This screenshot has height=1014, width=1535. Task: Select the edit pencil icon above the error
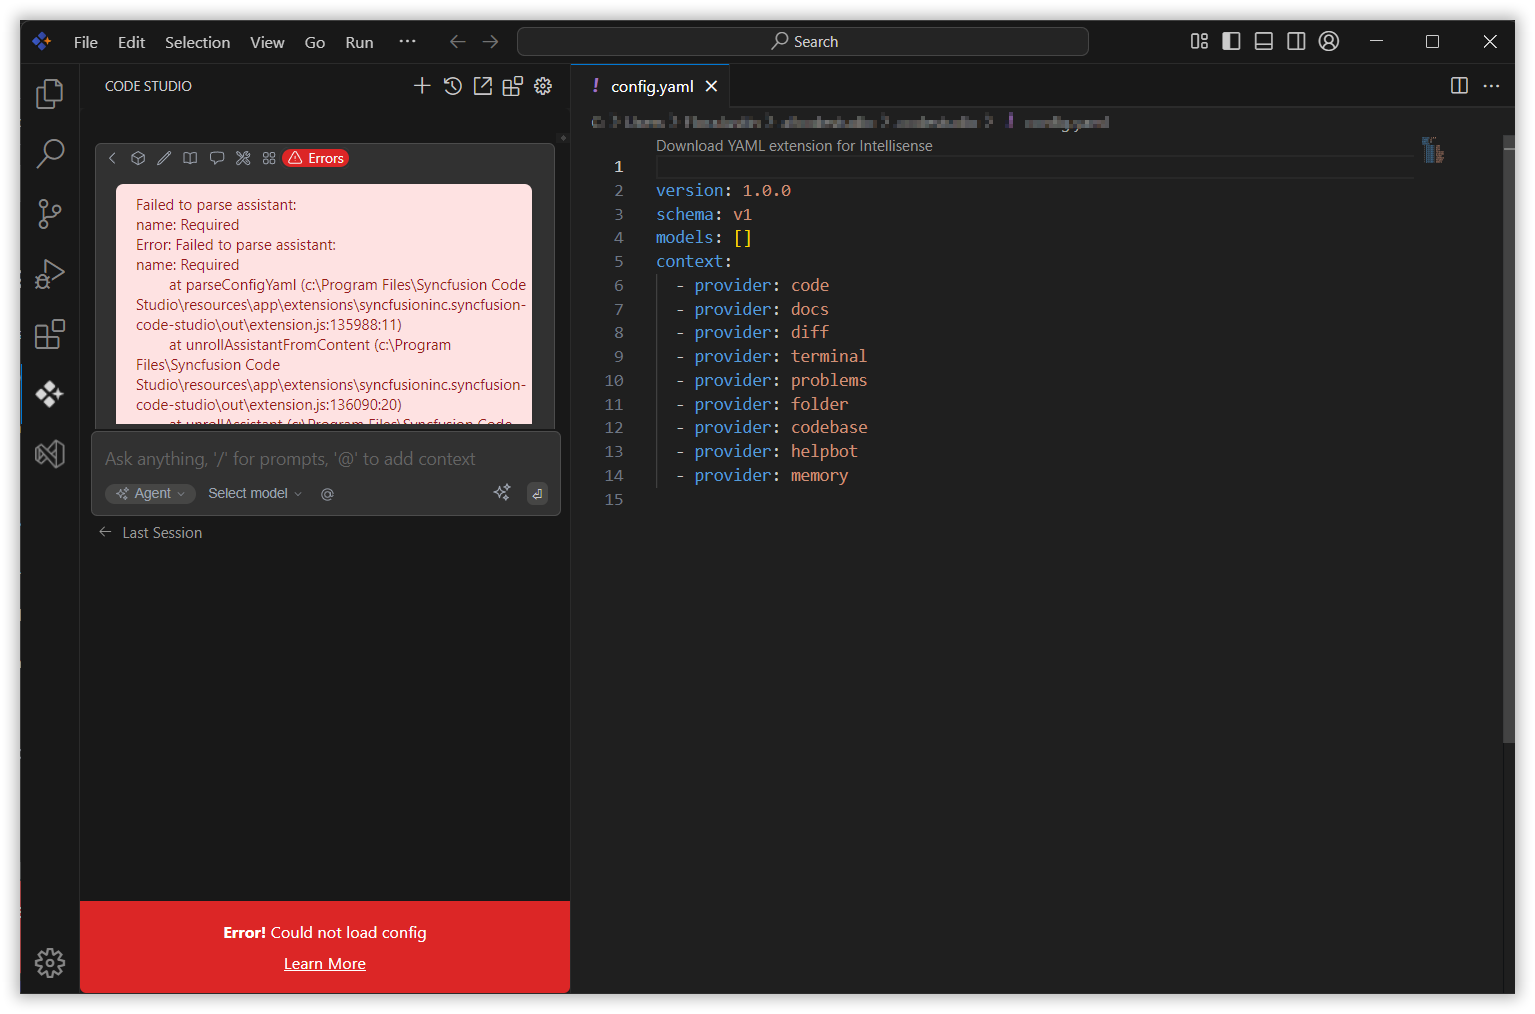(164, 157)
